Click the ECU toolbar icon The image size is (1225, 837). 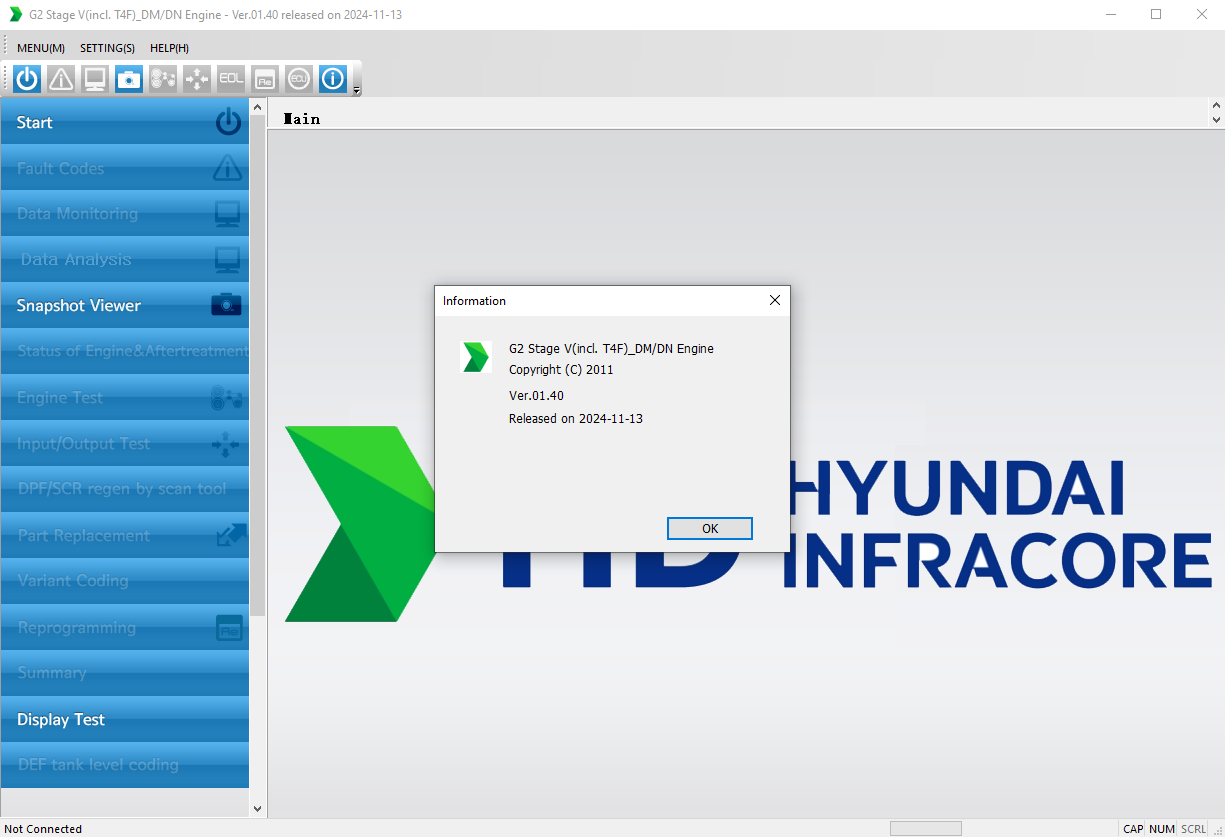(x=299, y=79)
